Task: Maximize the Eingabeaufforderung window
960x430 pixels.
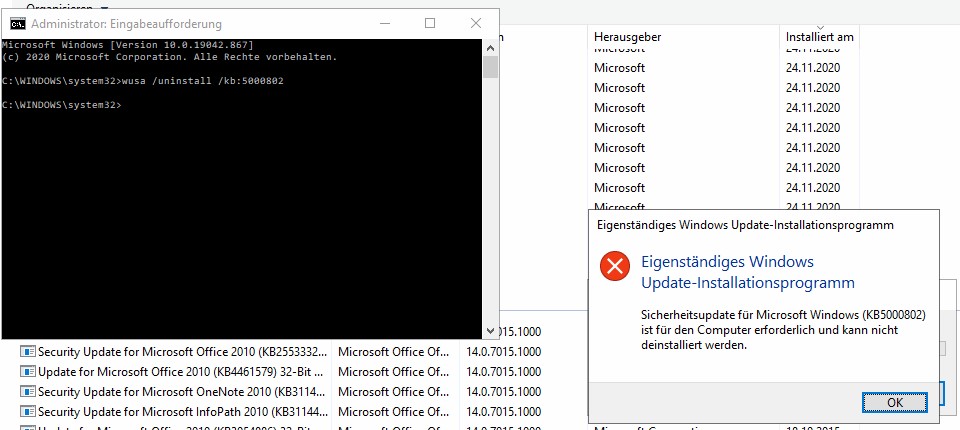Action: coord(430,23)
